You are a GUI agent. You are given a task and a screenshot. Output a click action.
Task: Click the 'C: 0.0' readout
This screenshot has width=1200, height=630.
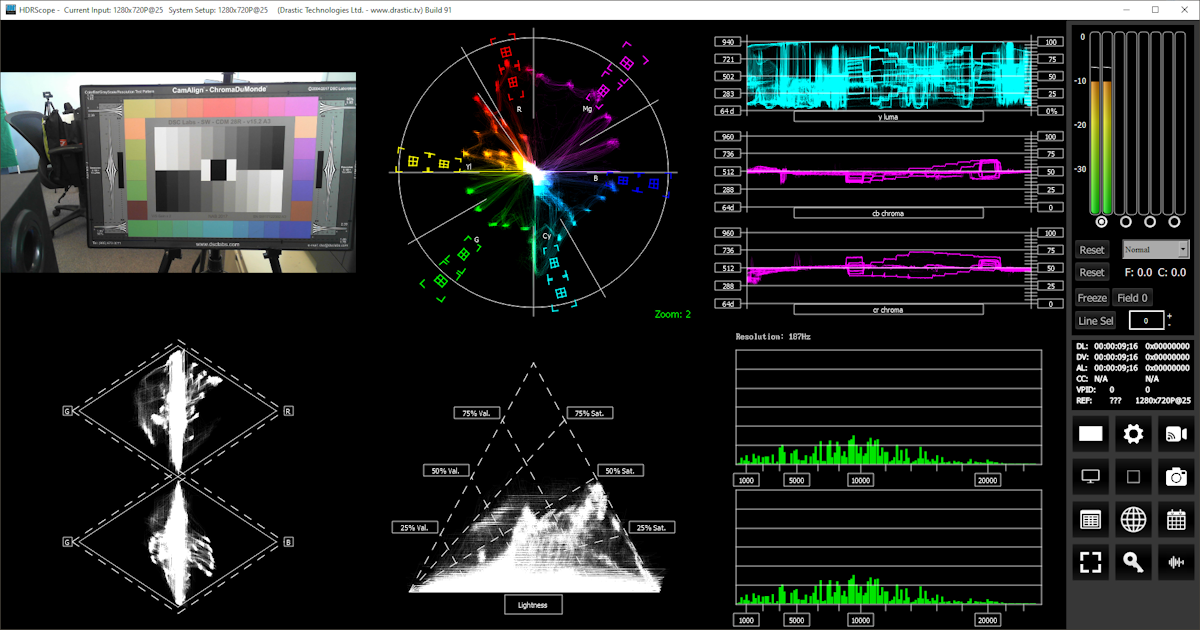coord(1172,272)
